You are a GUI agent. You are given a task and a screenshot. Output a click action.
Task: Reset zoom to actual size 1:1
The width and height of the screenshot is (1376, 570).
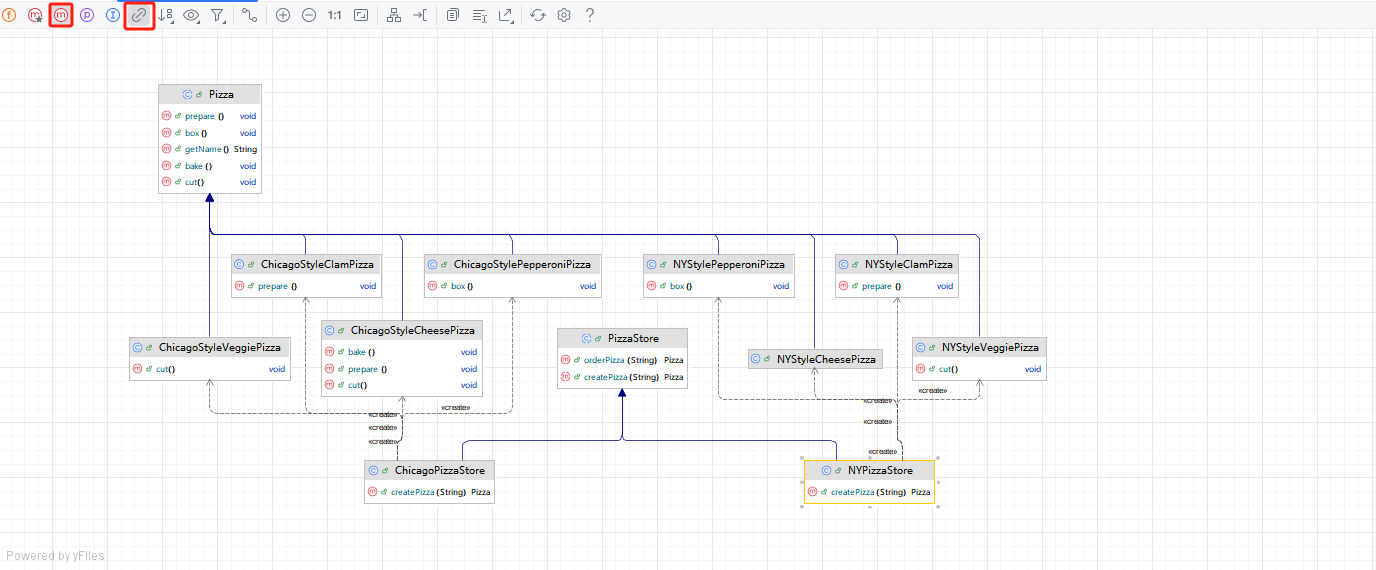(335, 16)
